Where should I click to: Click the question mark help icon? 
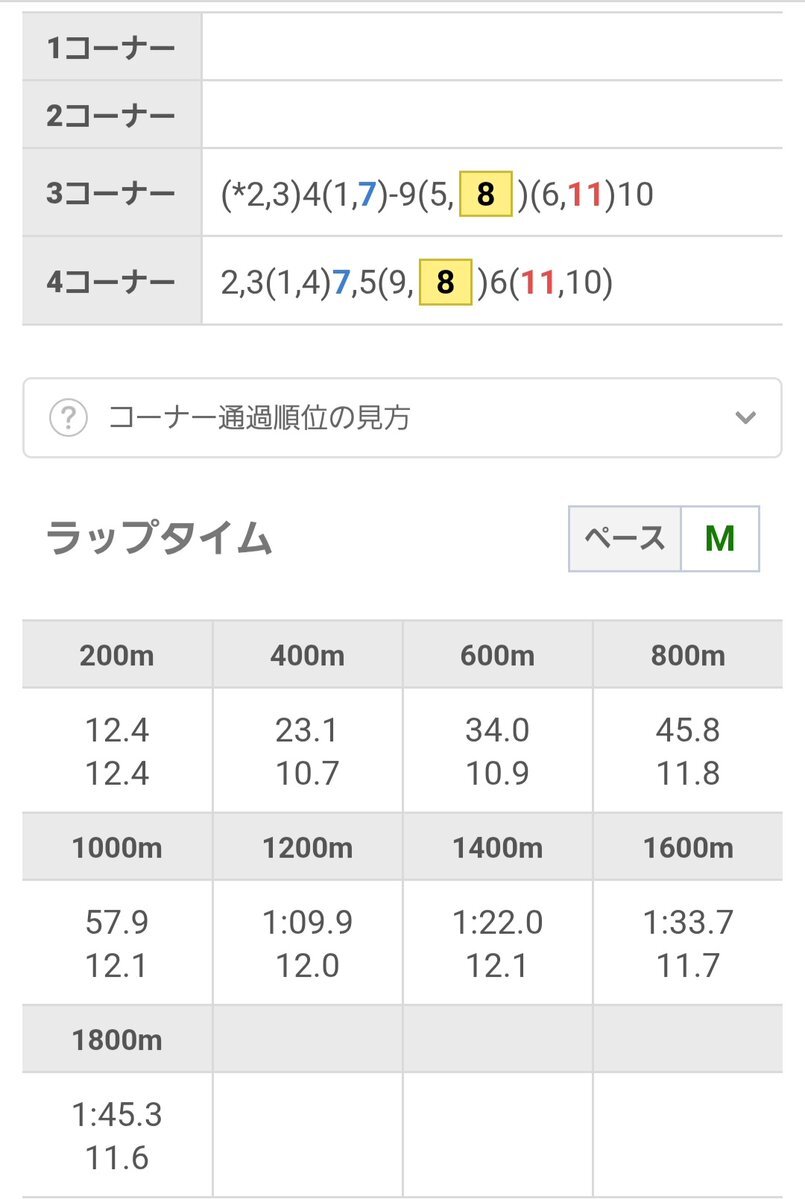click(68, 418)
